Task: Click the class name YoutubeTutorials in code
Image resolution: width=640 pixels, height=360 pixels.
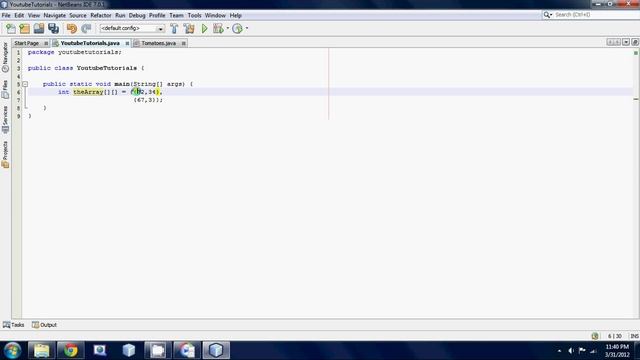Action: pos(107,68)
